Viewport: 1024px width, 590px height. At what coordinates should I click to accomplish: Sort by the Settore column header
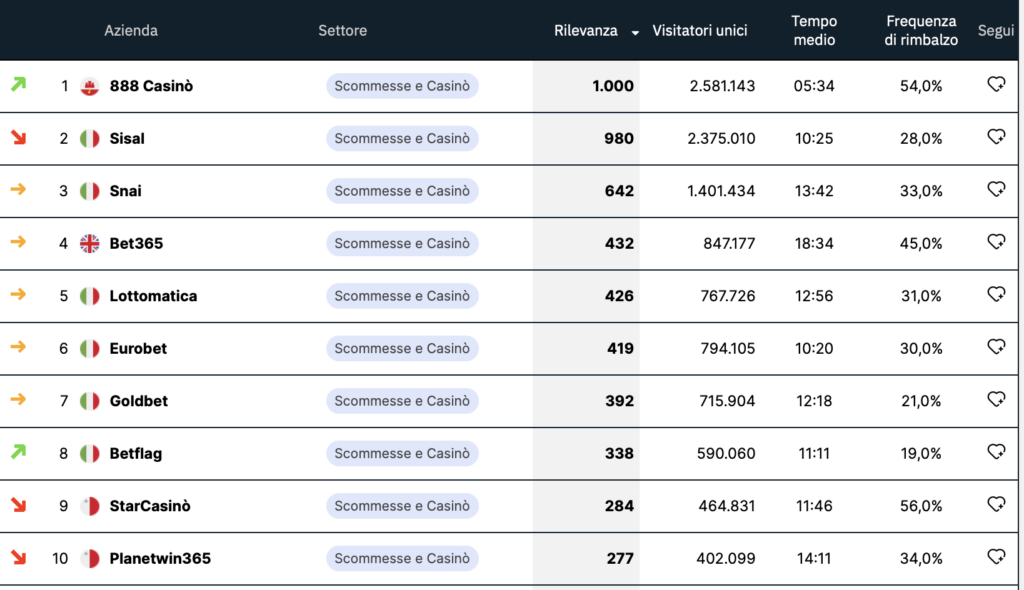(x=342, y=31)
